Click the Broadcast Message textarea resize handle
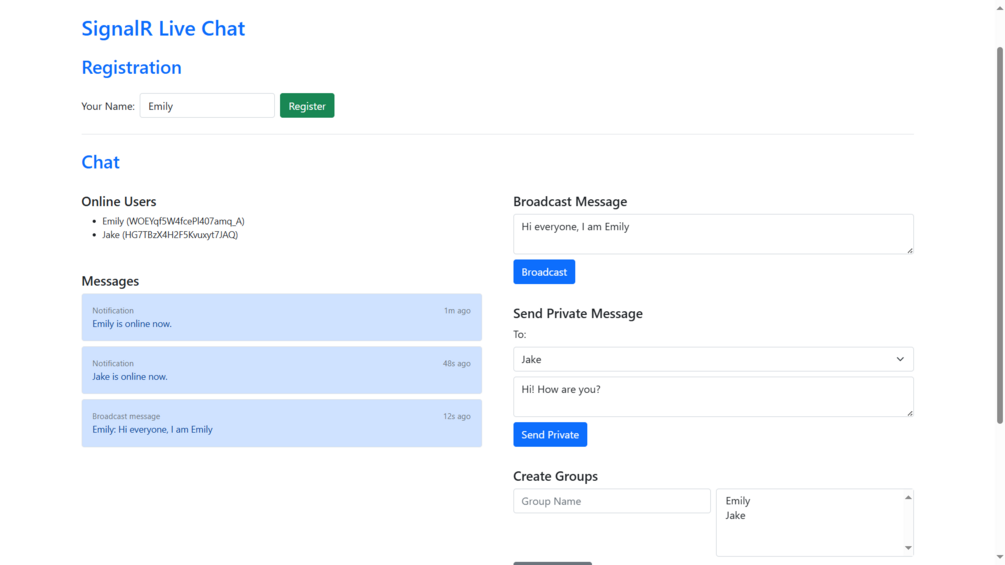This screenshot has height=565, width=1005. pos(909,250)
